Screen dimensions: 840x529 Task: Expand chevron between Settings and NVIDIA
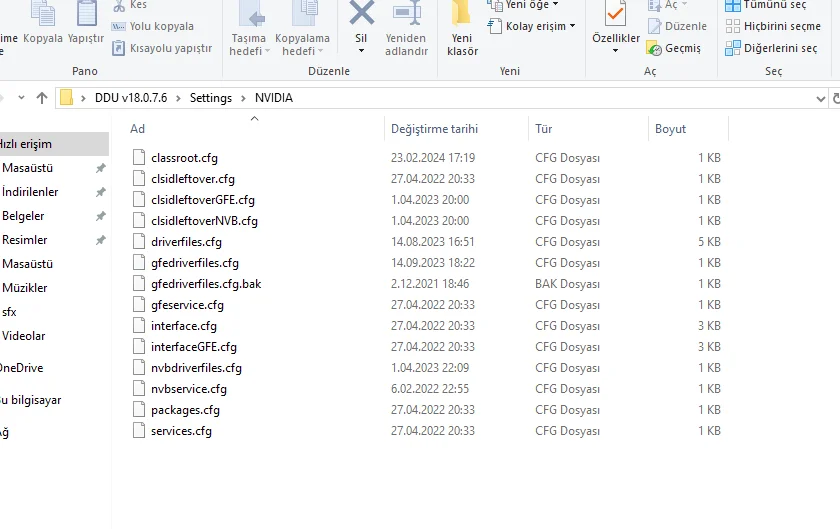(x=243, y=98)
